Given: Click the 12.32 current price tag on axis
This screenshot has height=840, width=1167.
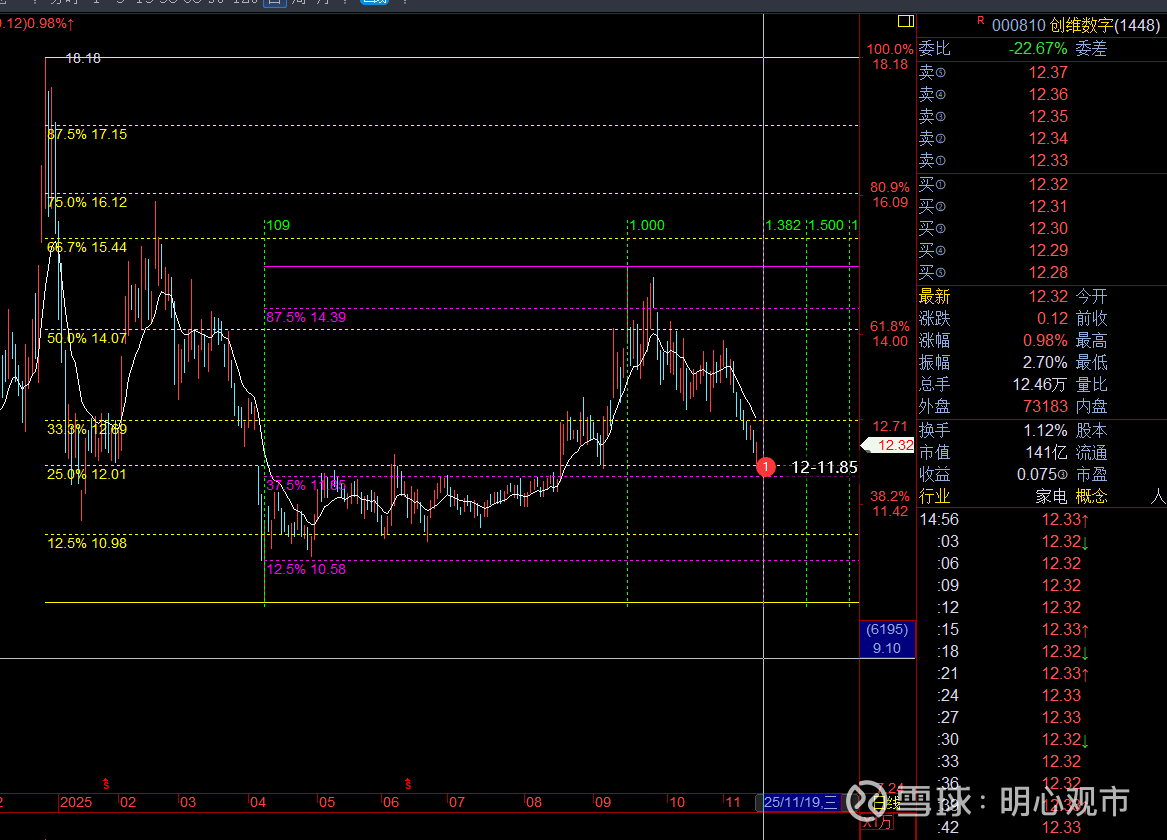Looking at the screenshot, I should [x=888, y=445].
